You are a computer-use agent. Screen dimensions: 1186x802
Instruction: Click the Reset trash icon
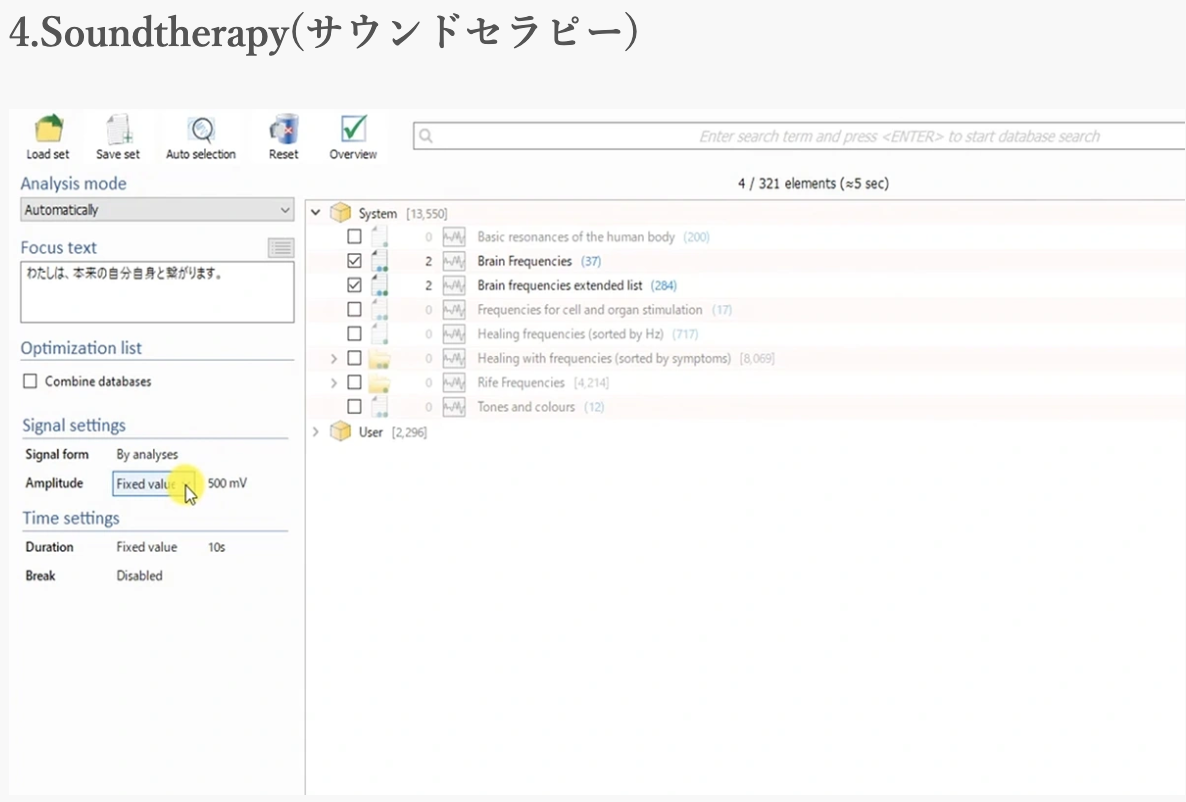click(x=283, y=131)
